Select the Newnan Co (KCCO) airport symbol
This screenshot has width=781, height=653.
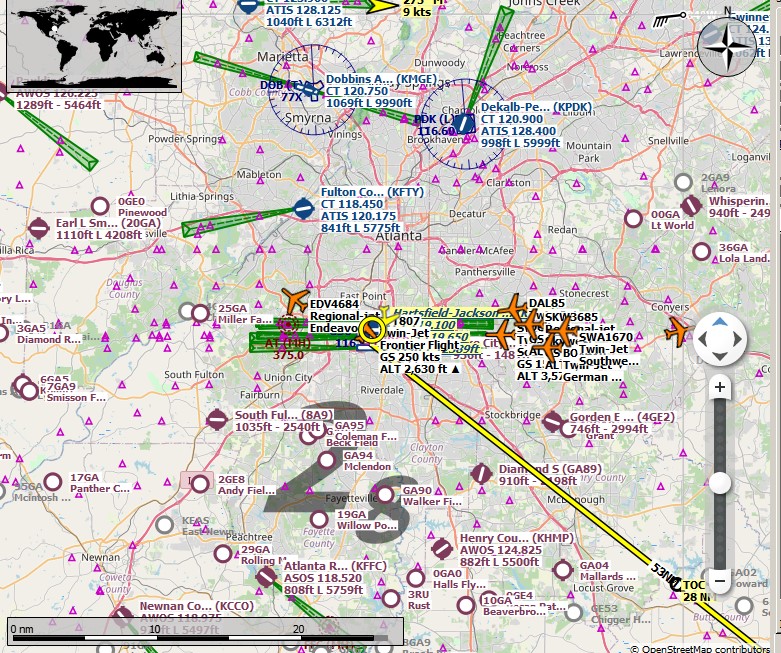(122, 616)
